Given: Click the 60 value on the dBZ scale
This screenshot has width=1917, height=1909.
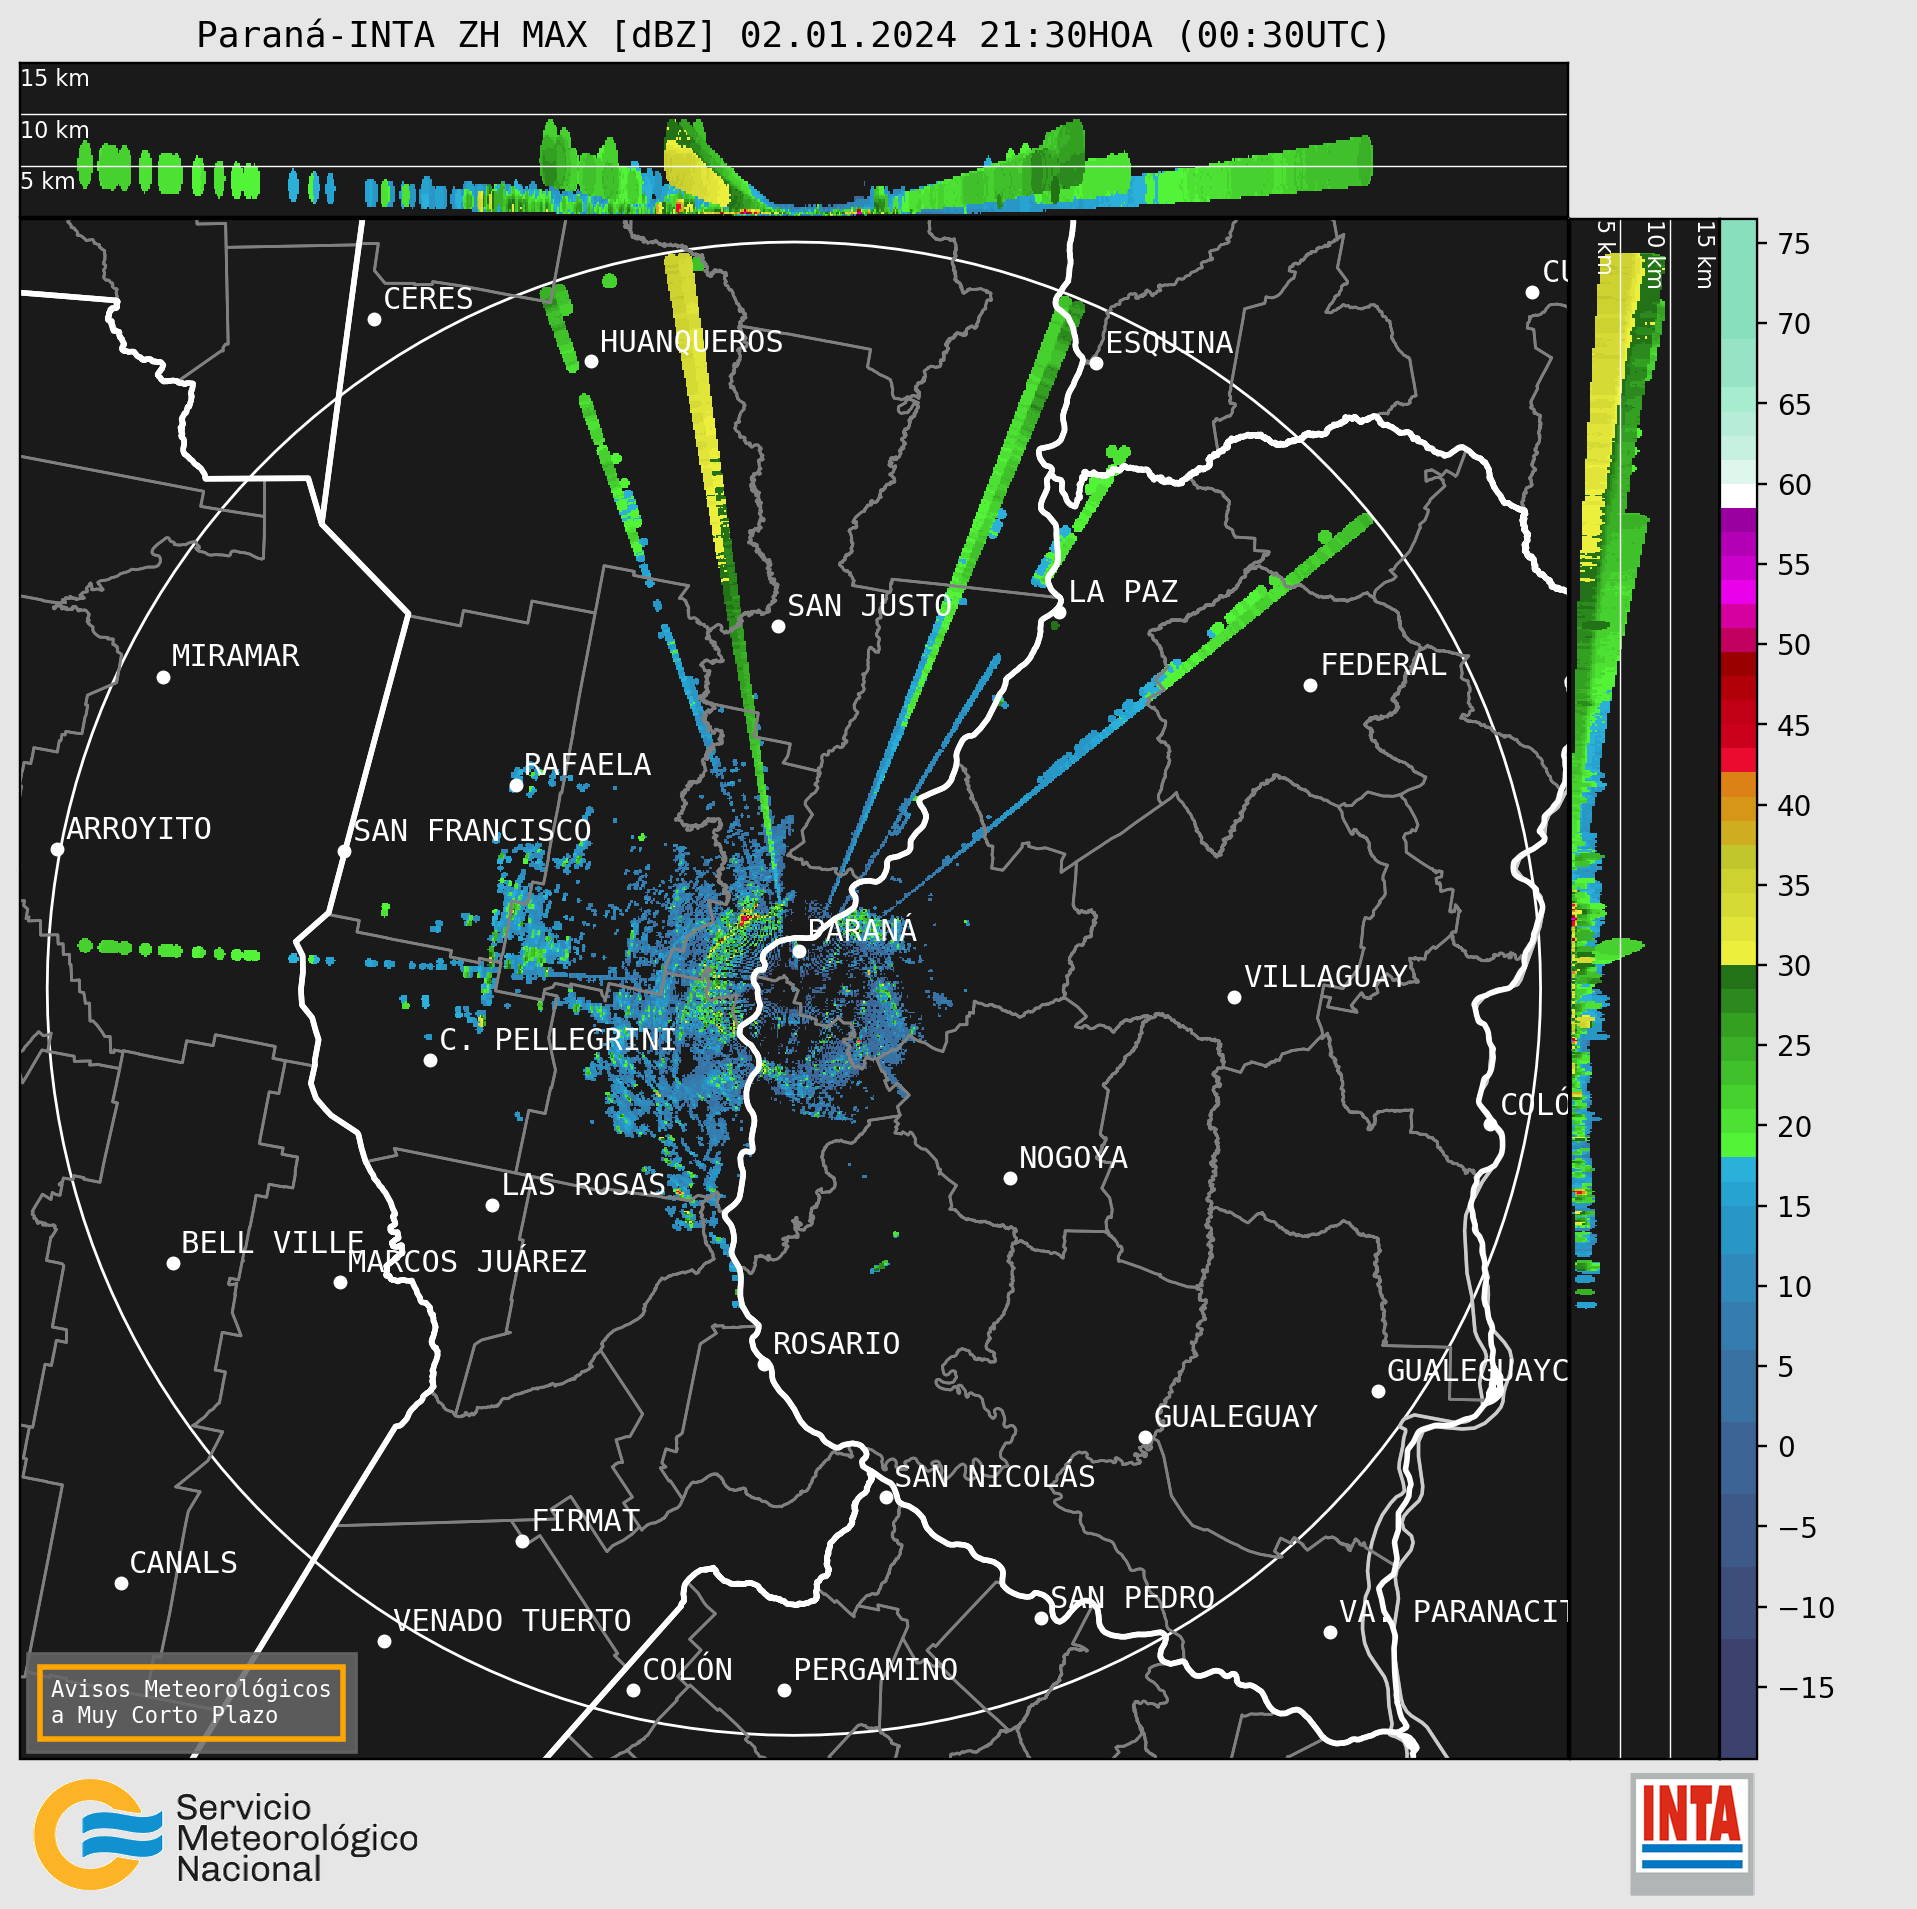Looking at the screenshot, I should [x=1794, y=484].
